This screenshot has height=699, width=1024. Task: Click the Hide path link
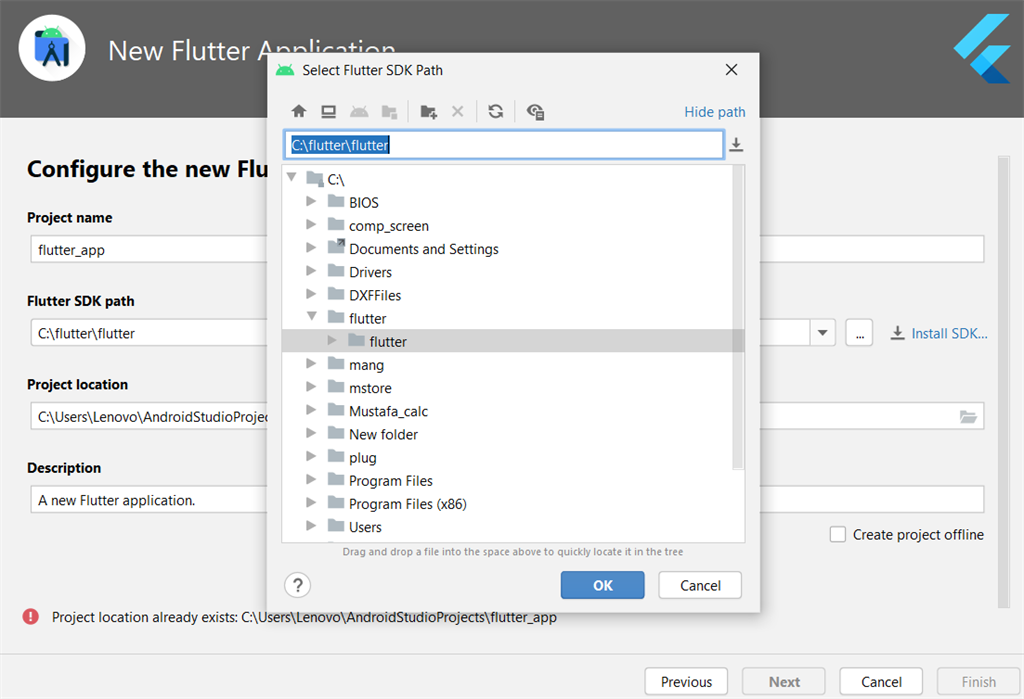tap(714, 112)
